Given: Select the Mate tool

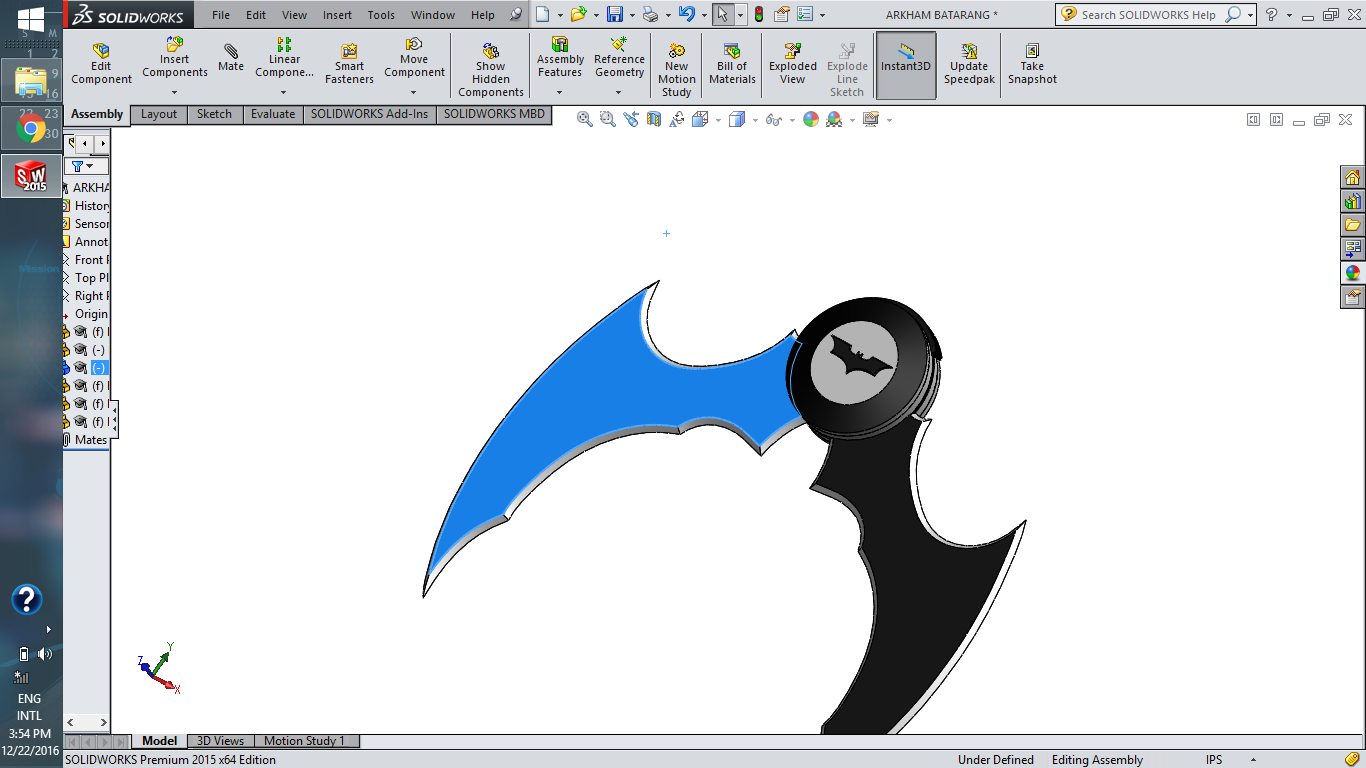Looking at the screenshot, I should (231, 58).
